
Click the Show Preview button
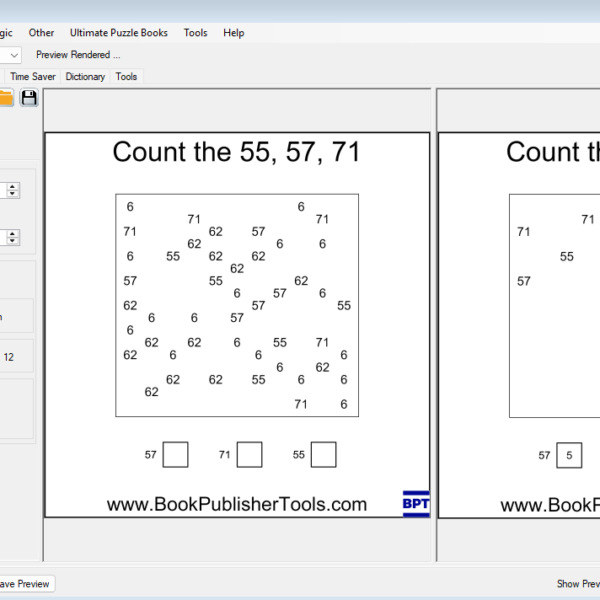click(x=578, y=584)
